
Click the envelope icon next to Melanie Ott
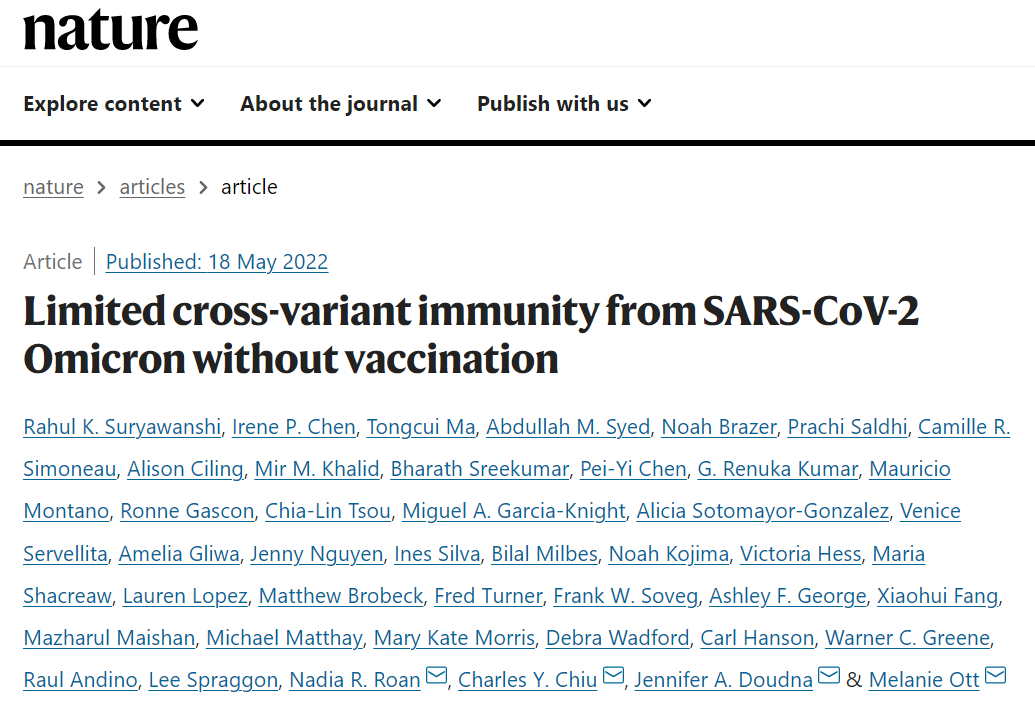pos(995,676)
